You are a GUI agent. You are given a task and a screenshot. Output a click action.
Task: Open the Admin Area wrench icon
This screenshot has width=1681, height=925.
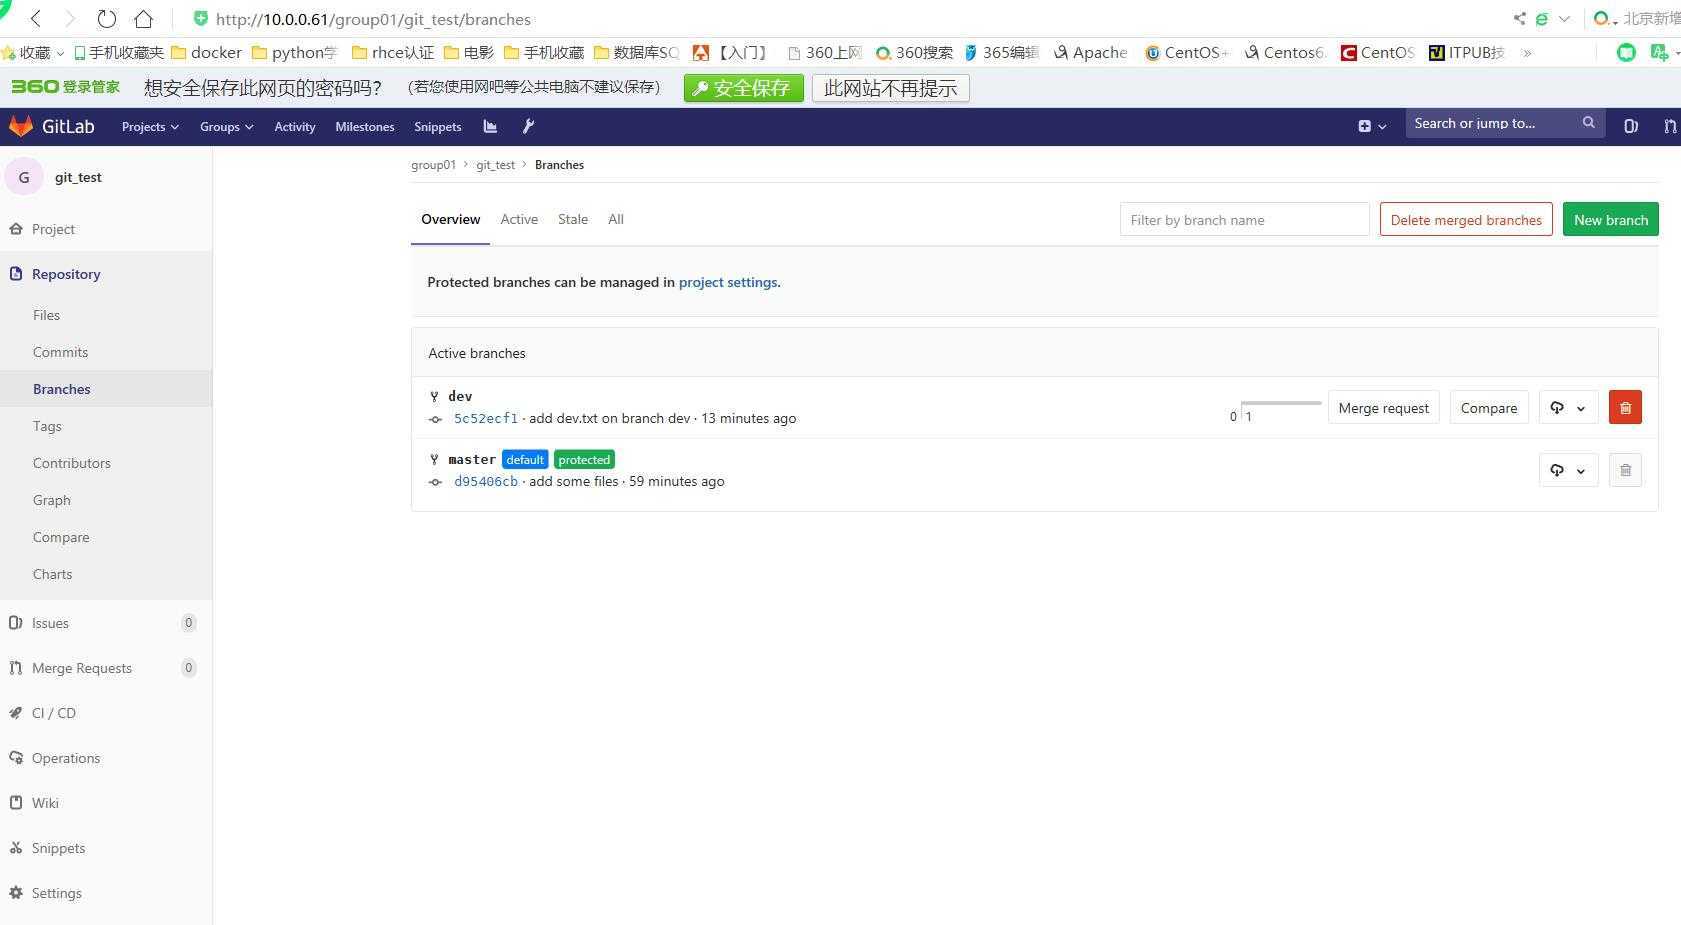pos(528,126)
